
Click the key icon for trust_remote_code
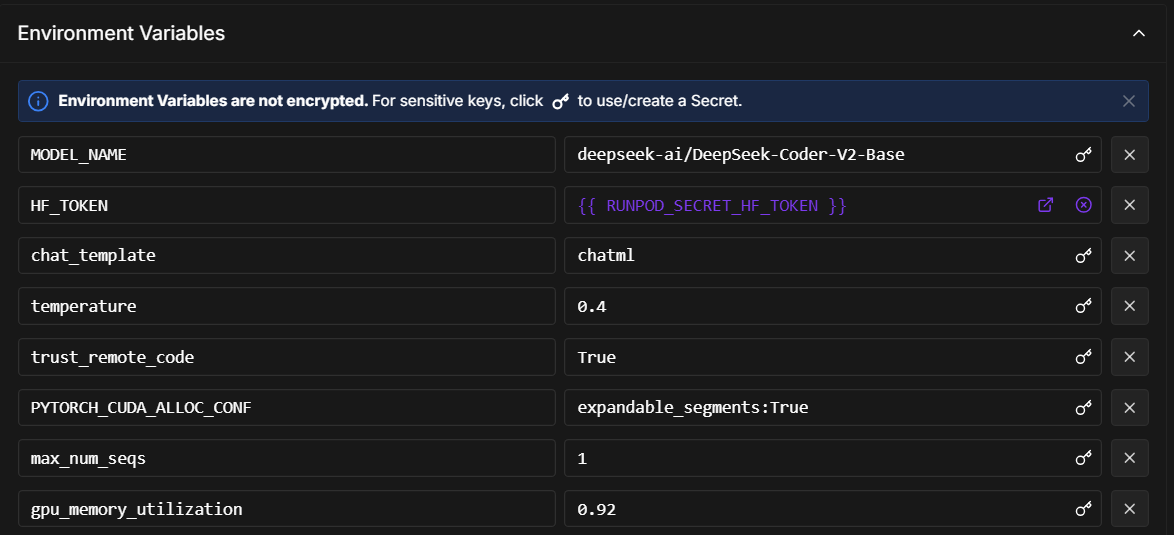pyautogui.click(x=1083, y=357)
